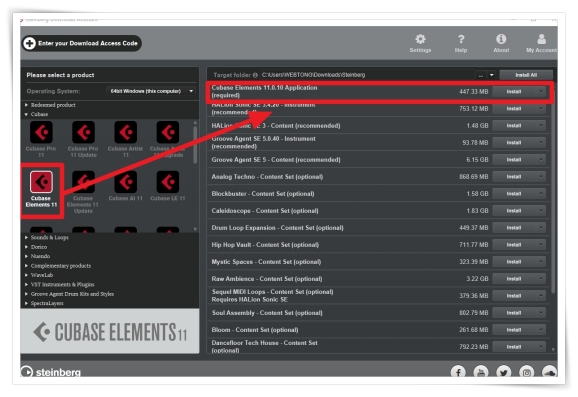
Task: Open Steinberg SoundCloud icon
Action: click(549, 372)
